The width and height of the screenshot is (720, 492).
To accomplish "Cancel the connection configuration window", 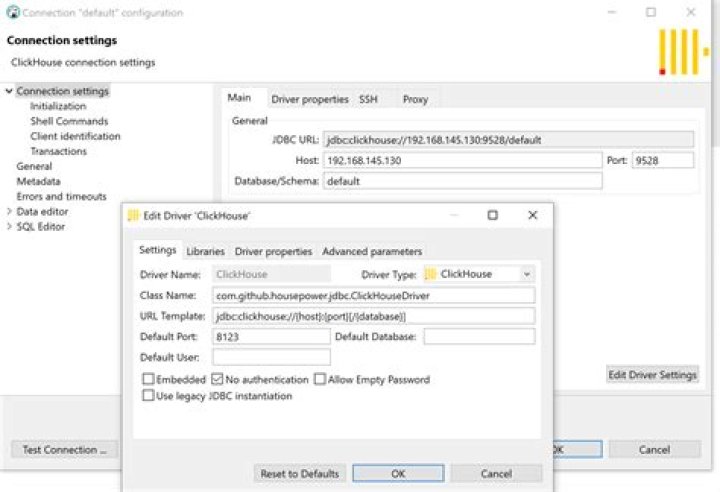I will point(654,449).
